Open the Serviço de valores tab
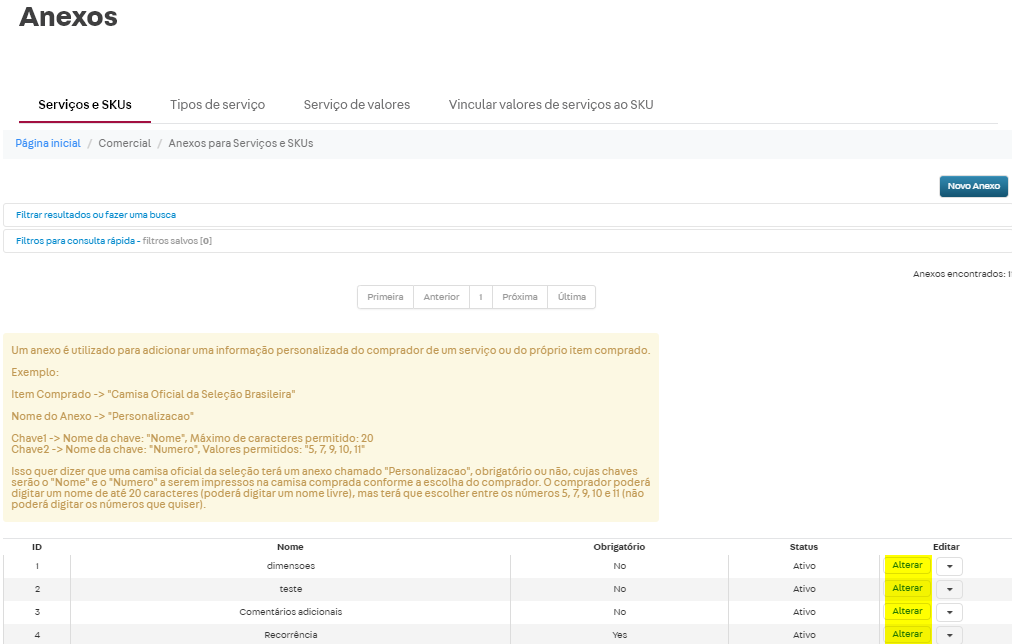 point(356,104)
